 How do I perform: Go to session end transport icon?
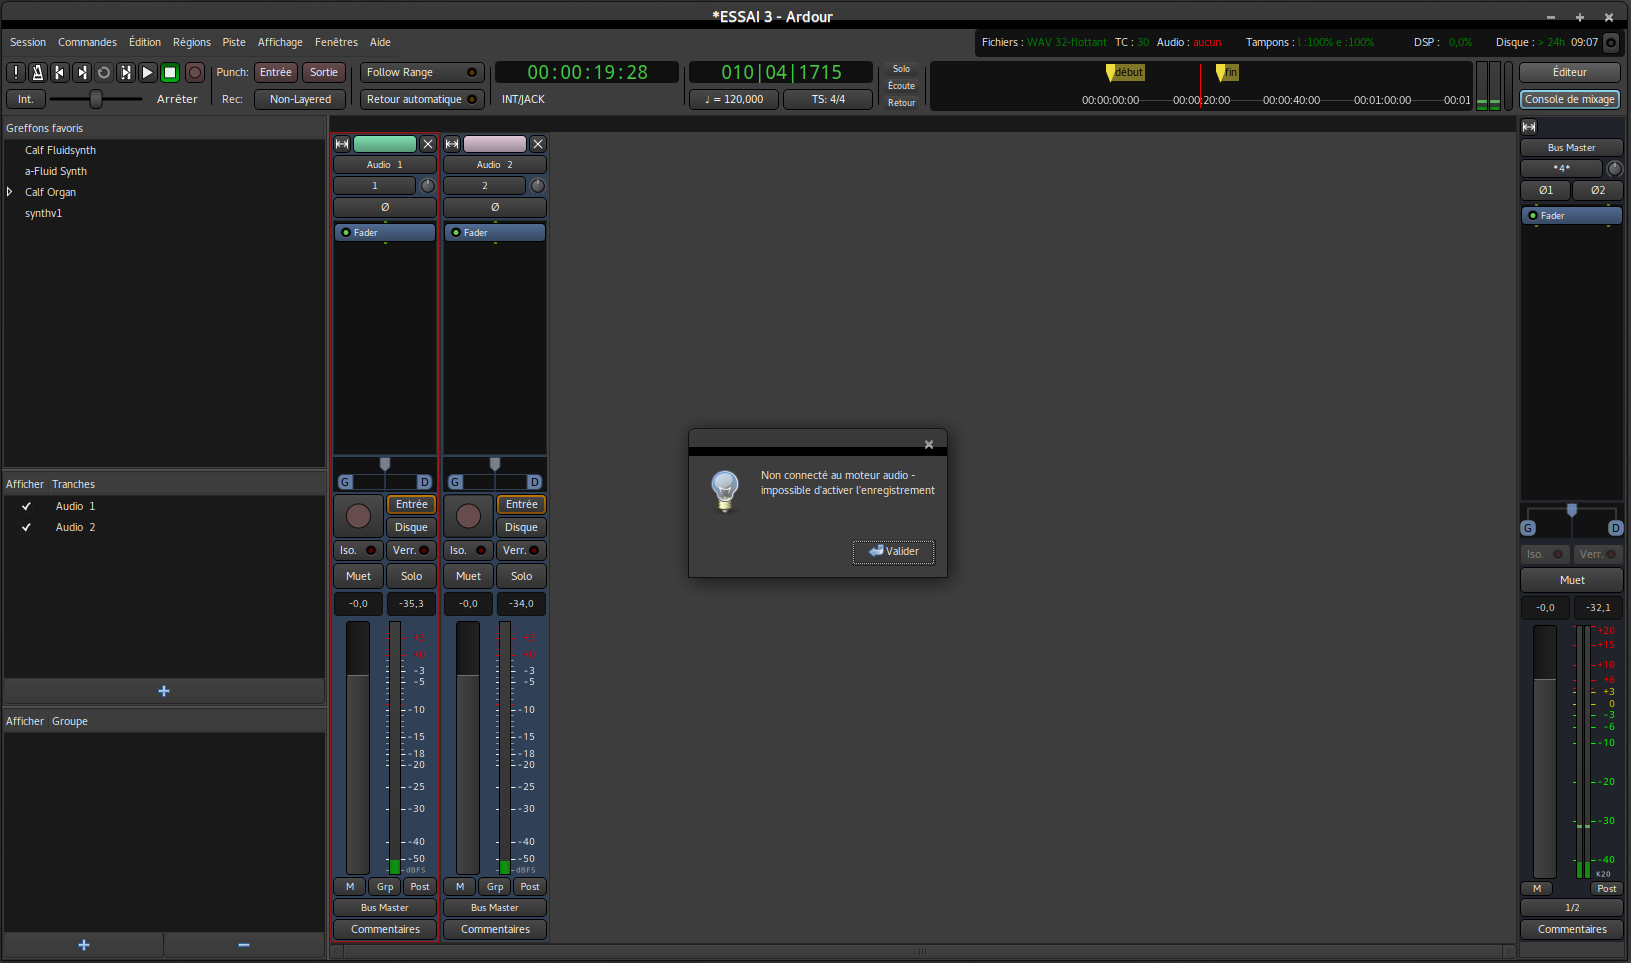click(82, 72)
